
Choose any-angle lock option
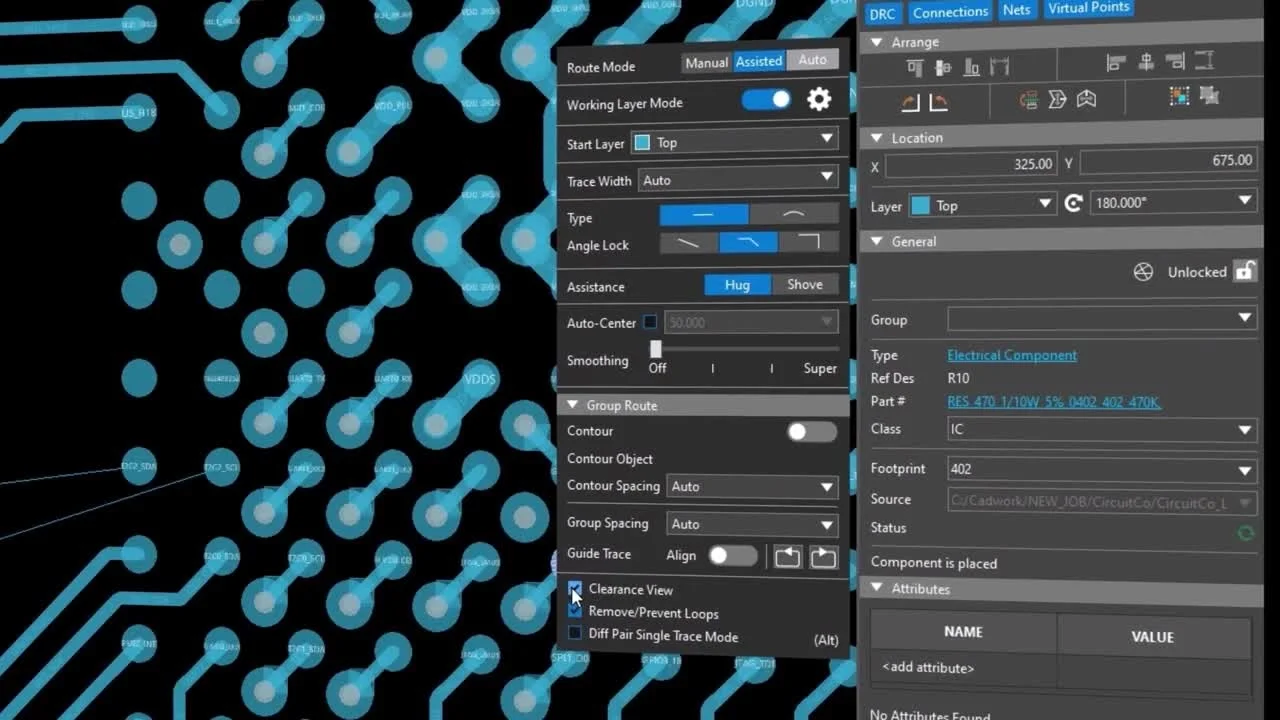[x=689, y=243]
